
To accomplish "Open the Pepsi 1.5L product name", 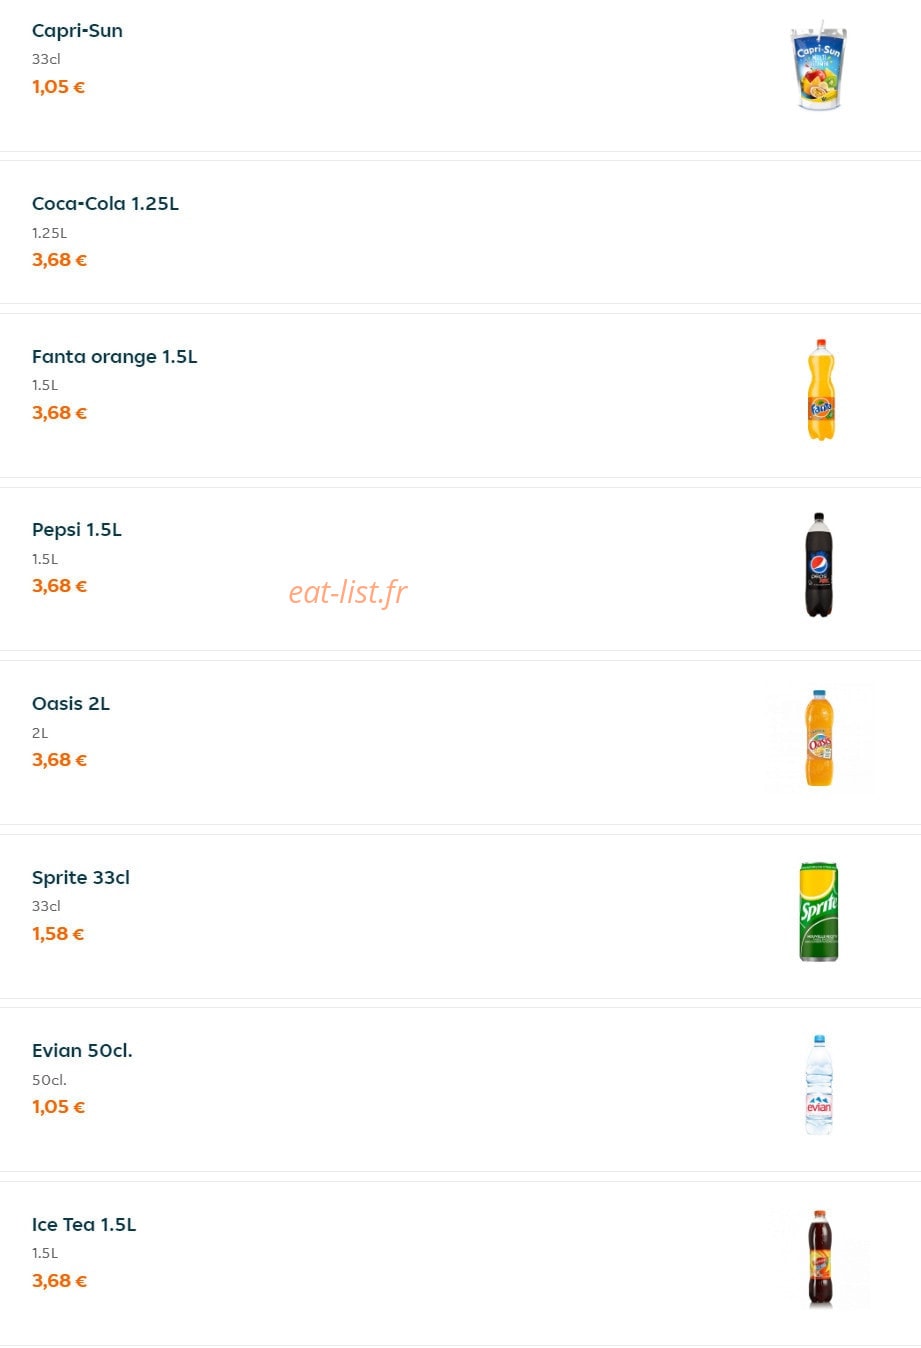I will pyautogui.click(x=77, y=530).
